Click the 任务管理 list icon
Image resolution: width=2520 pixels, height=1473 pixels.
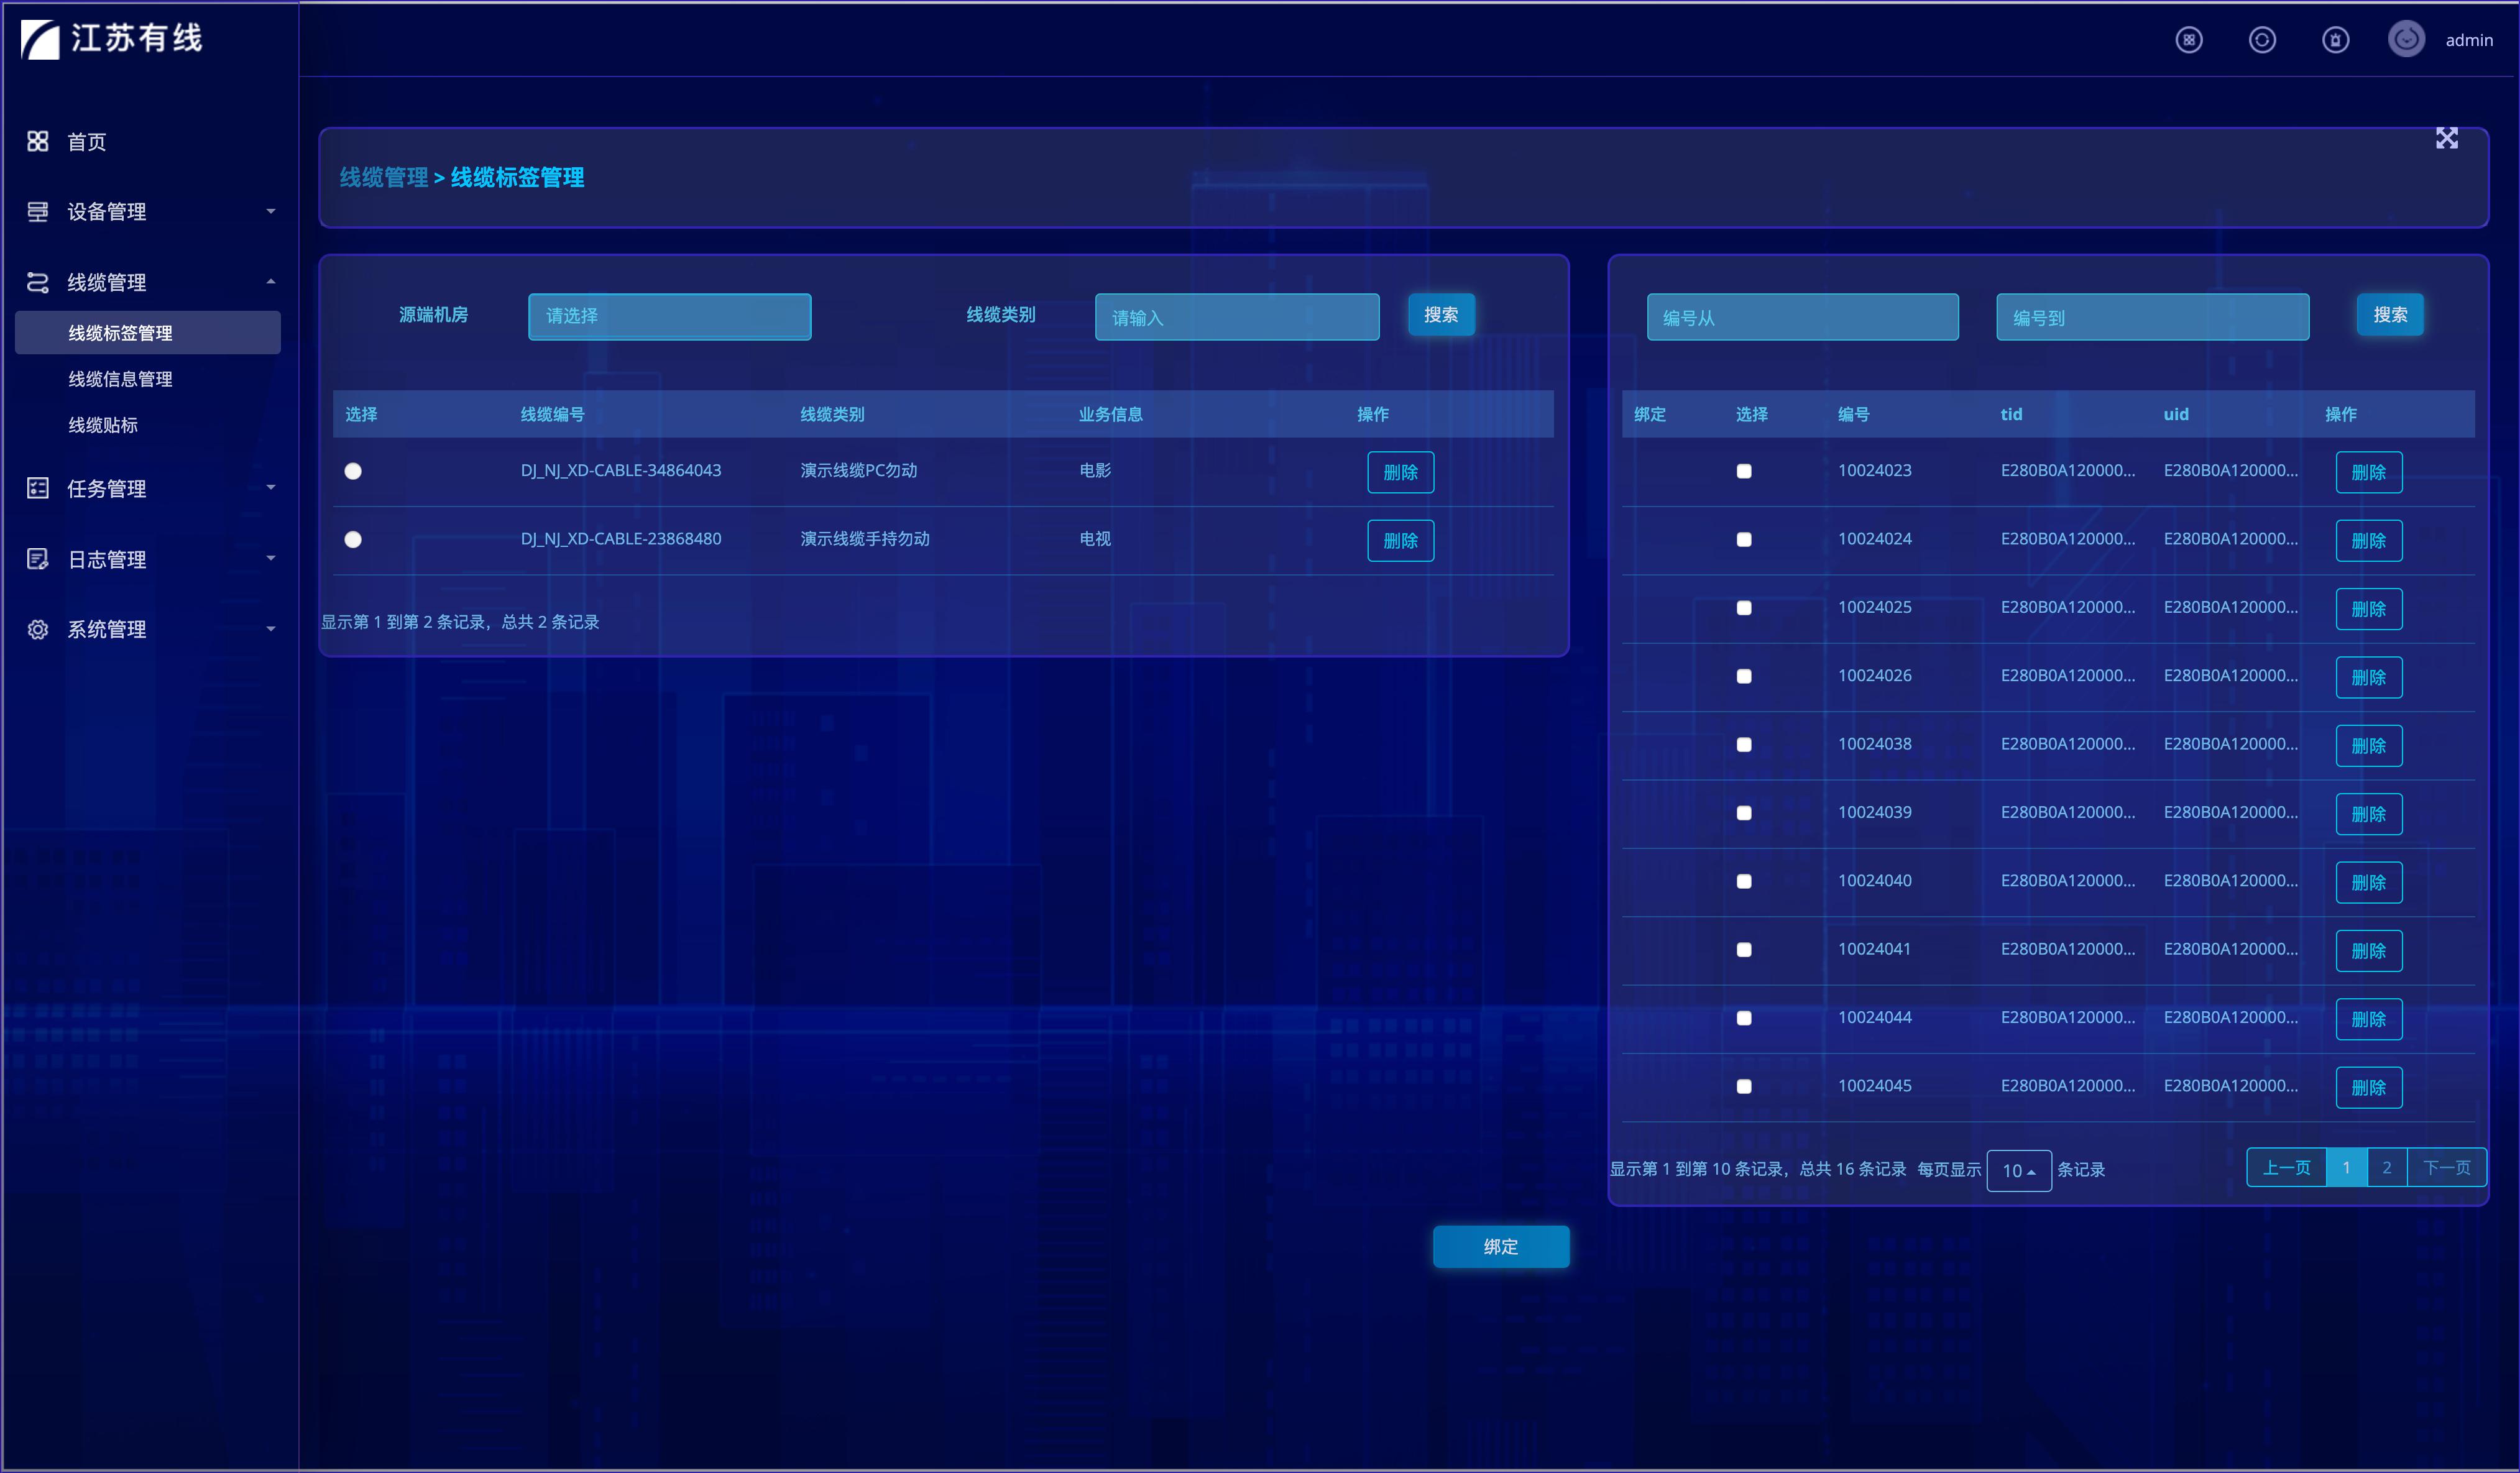point(37,488)
